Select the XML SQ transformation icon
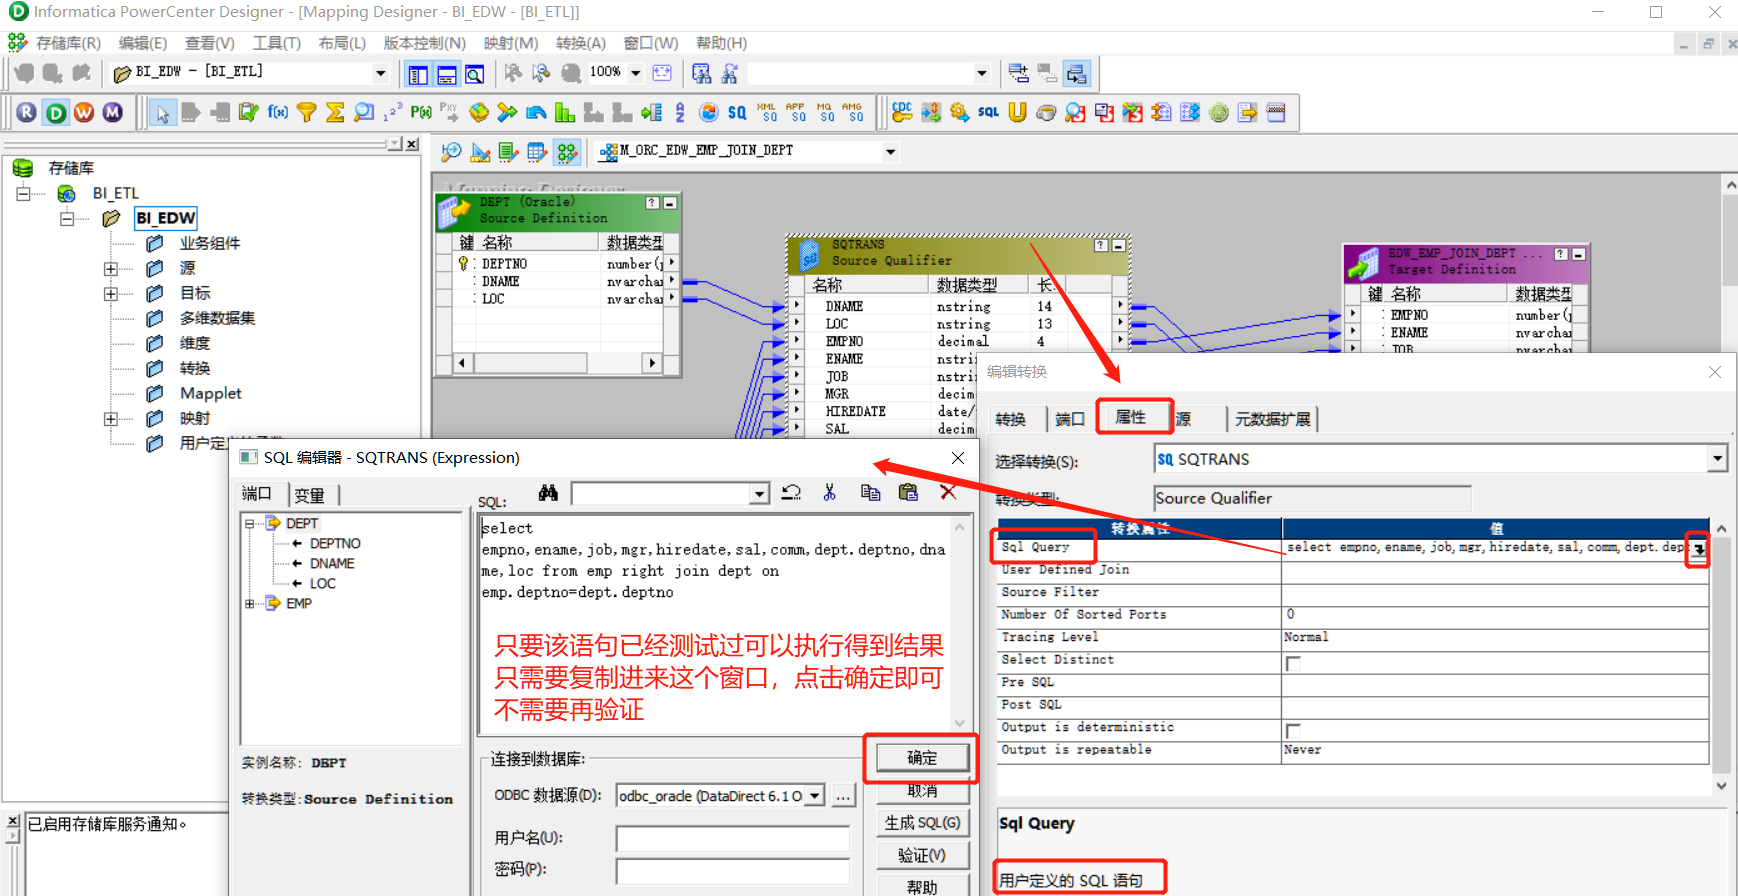Image resolution: width=1738 pixels, height=896 pixels. pos(767,113)
